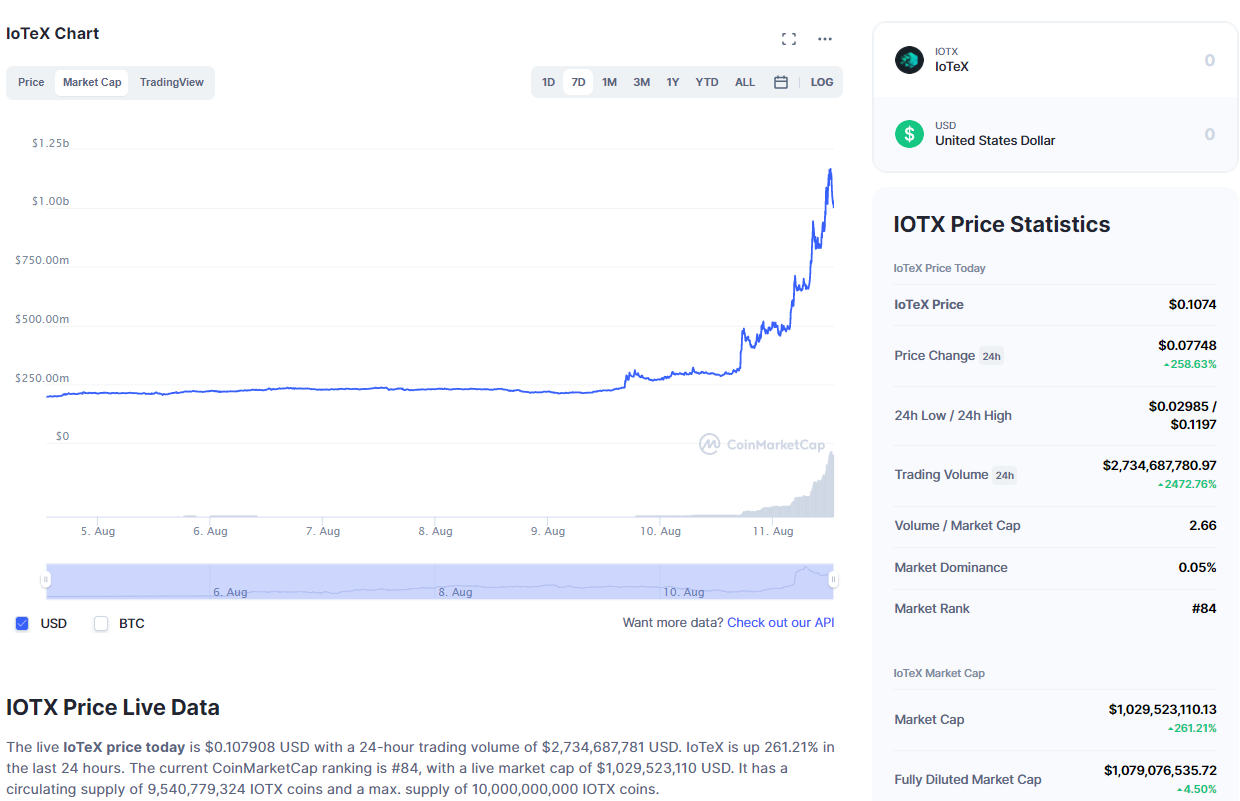Toggle the LOG scale button

pyautogui.click(x=822, y=82)
